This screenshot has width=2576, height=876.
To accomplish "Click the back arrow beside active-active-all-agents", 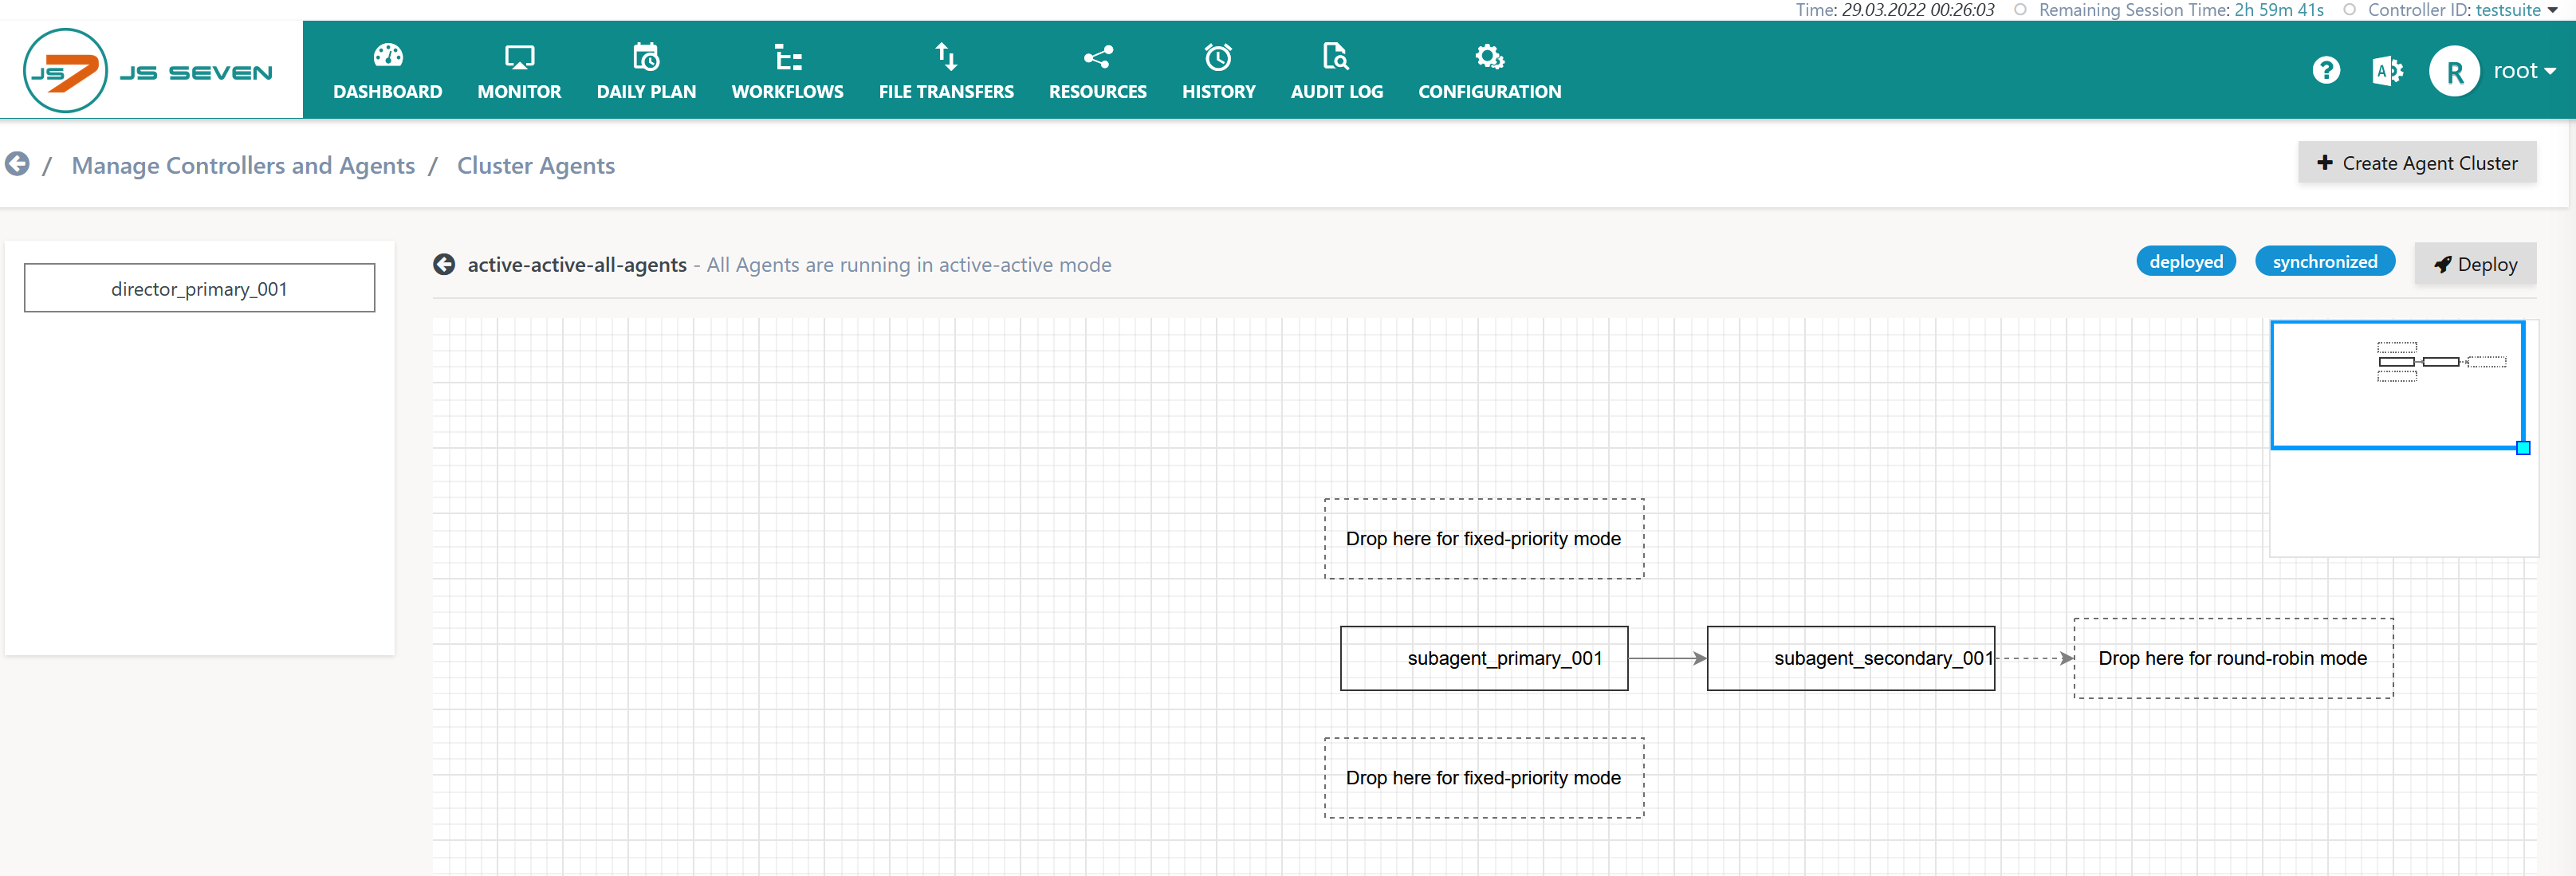I will (444, 264).
